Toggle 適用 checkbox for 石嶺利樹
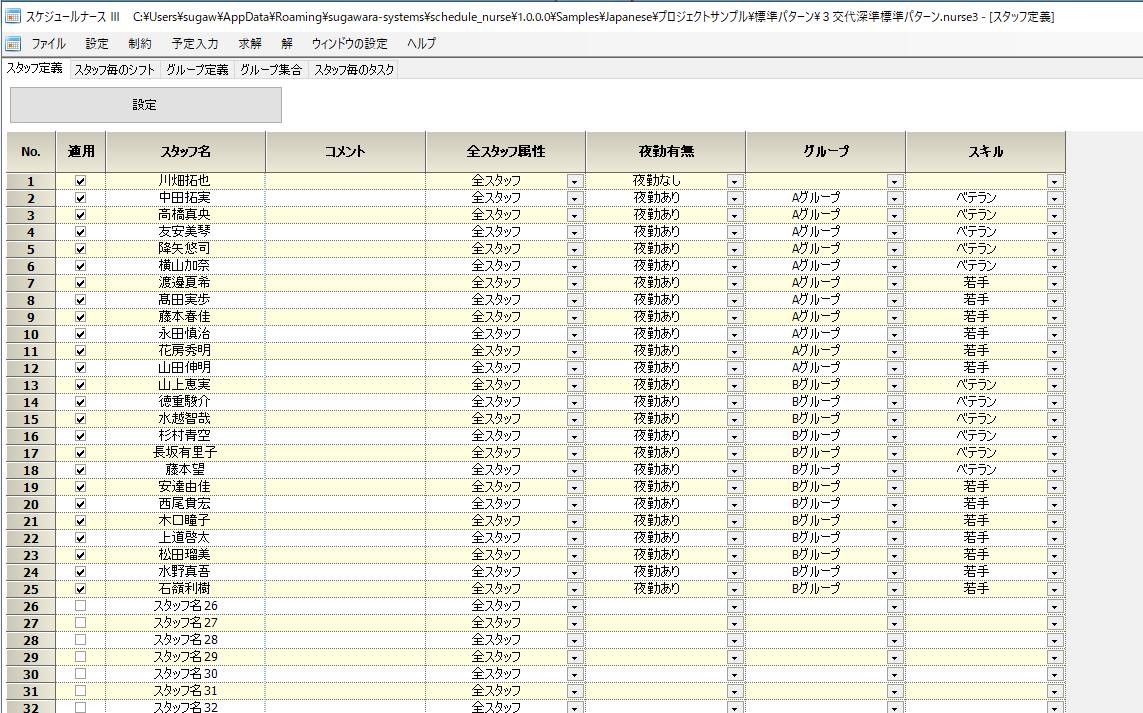 click(80, 589)
